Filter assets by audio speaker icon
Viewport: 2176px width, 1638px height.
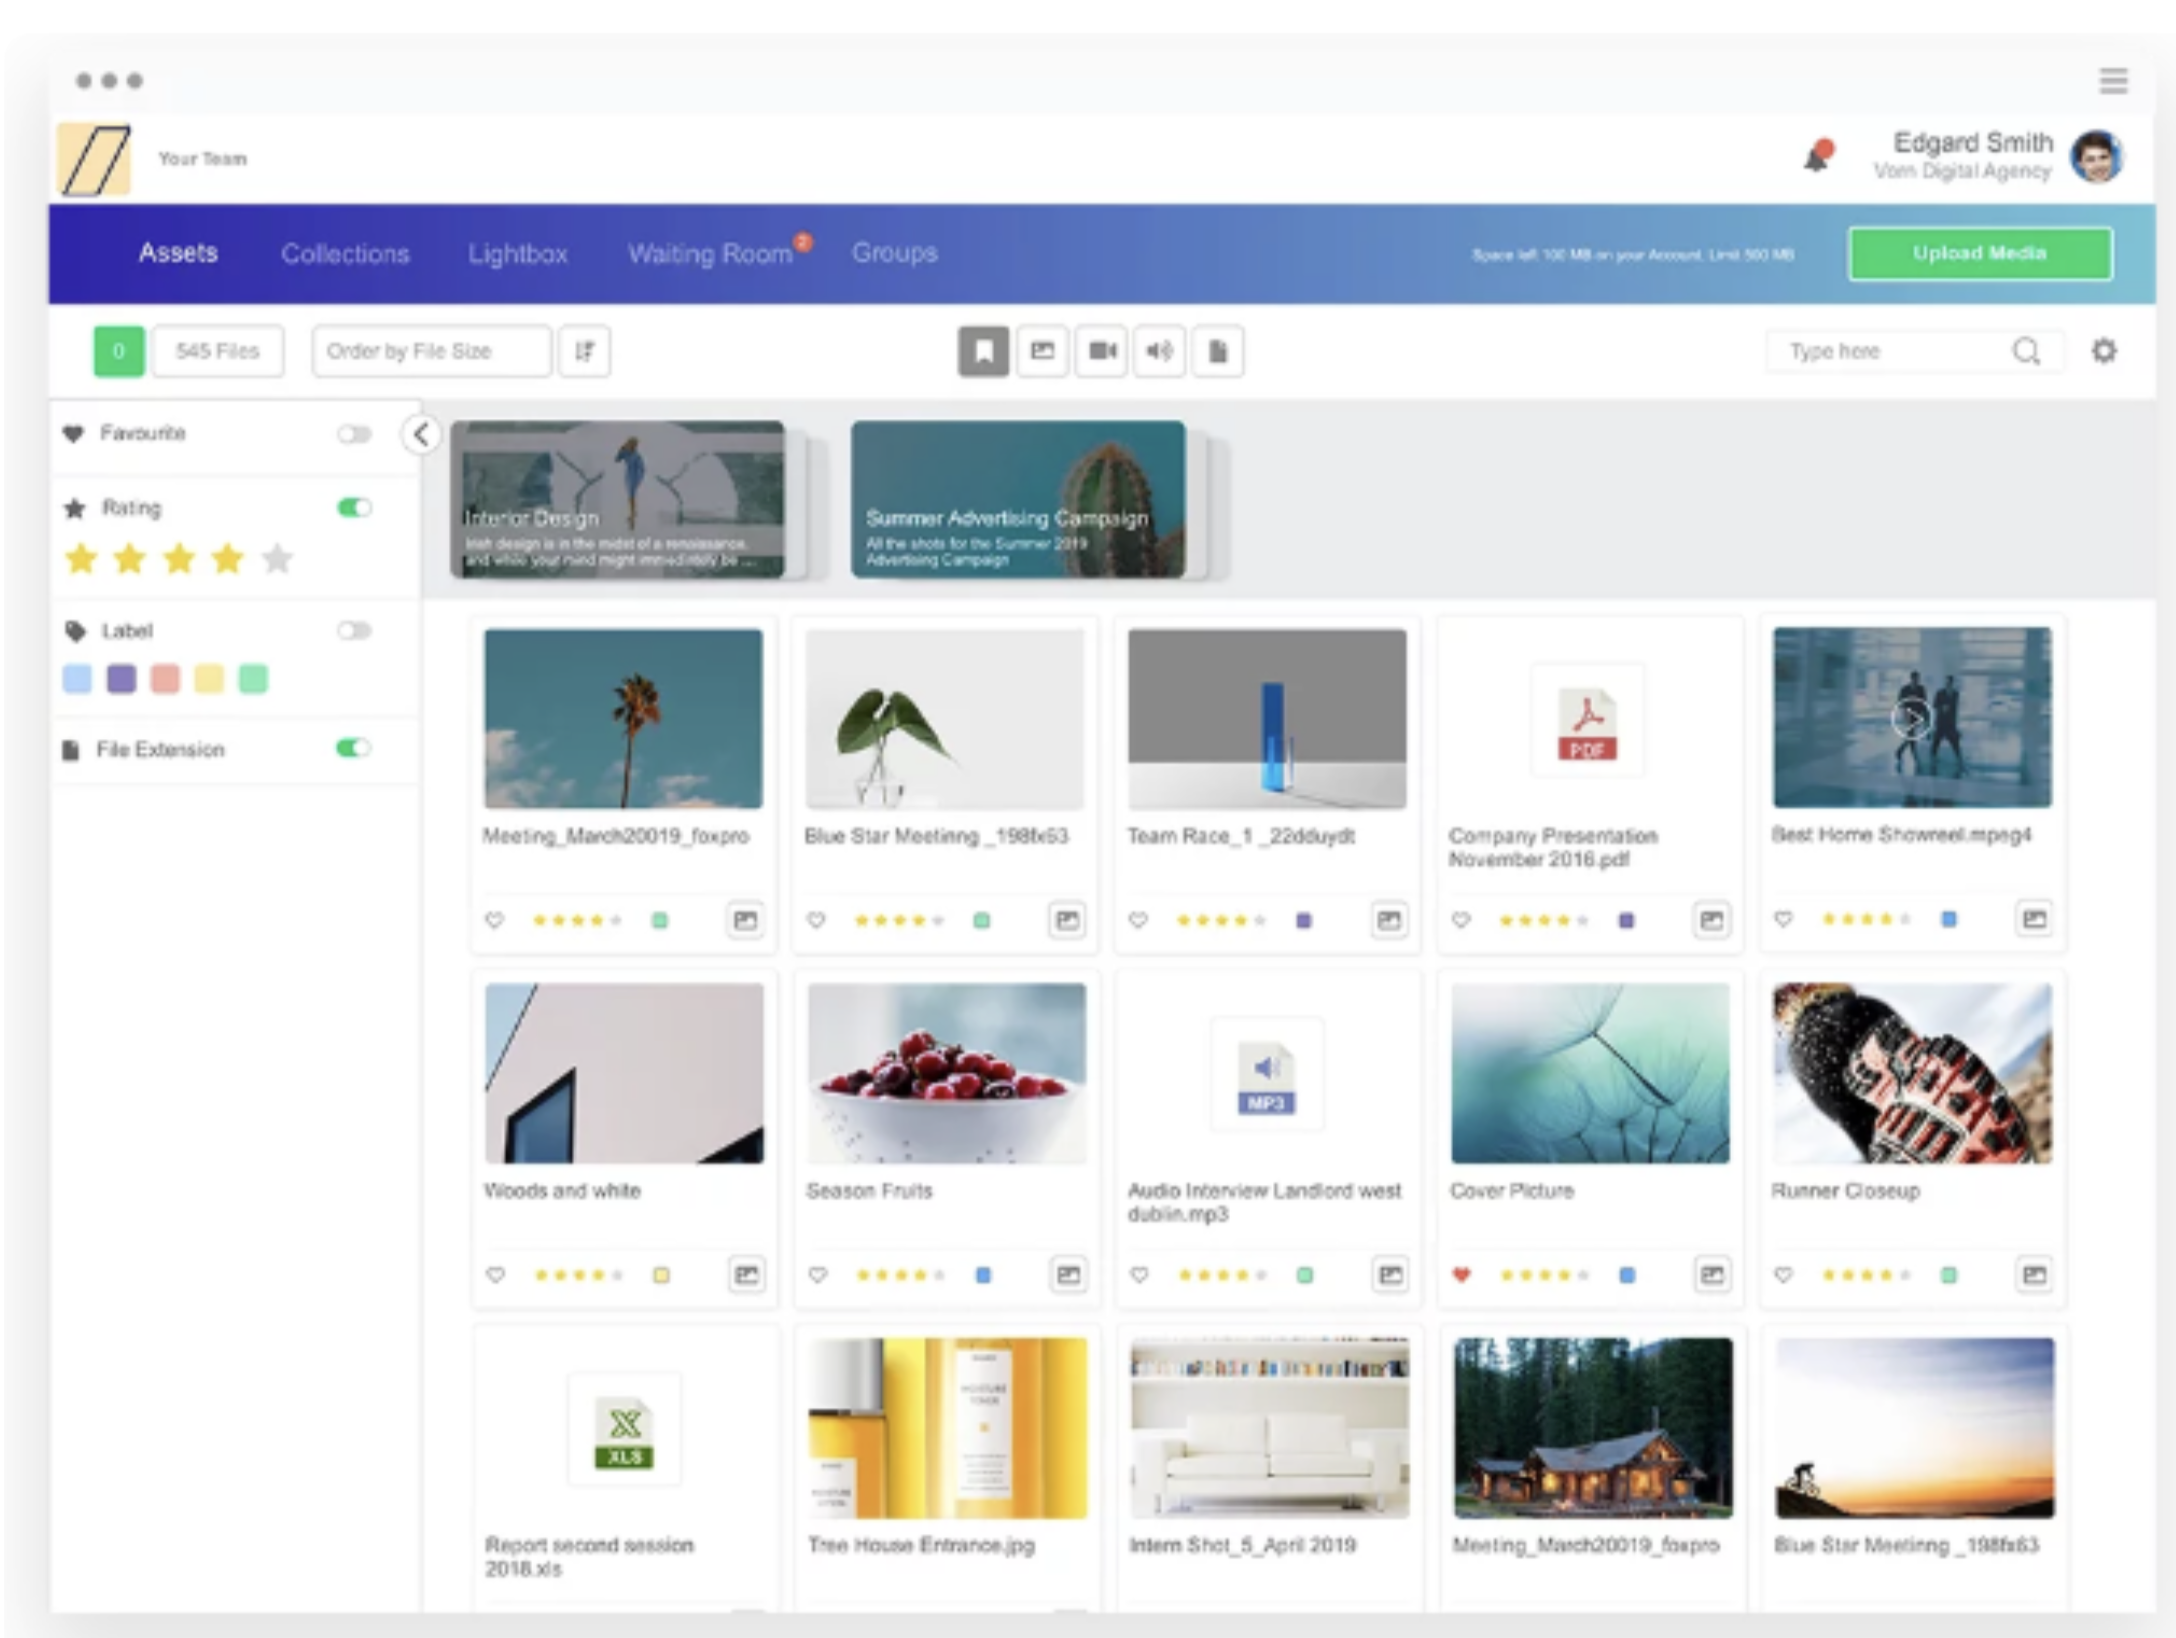(x=1159, y=351)
